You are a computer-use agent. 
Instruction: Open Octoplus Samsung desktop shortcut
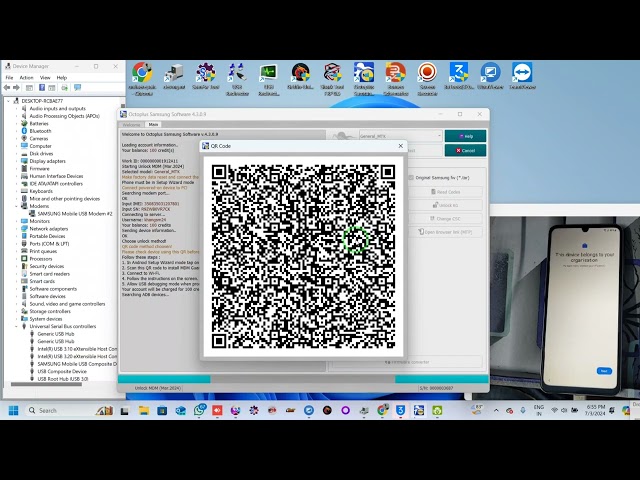(364, 79)
